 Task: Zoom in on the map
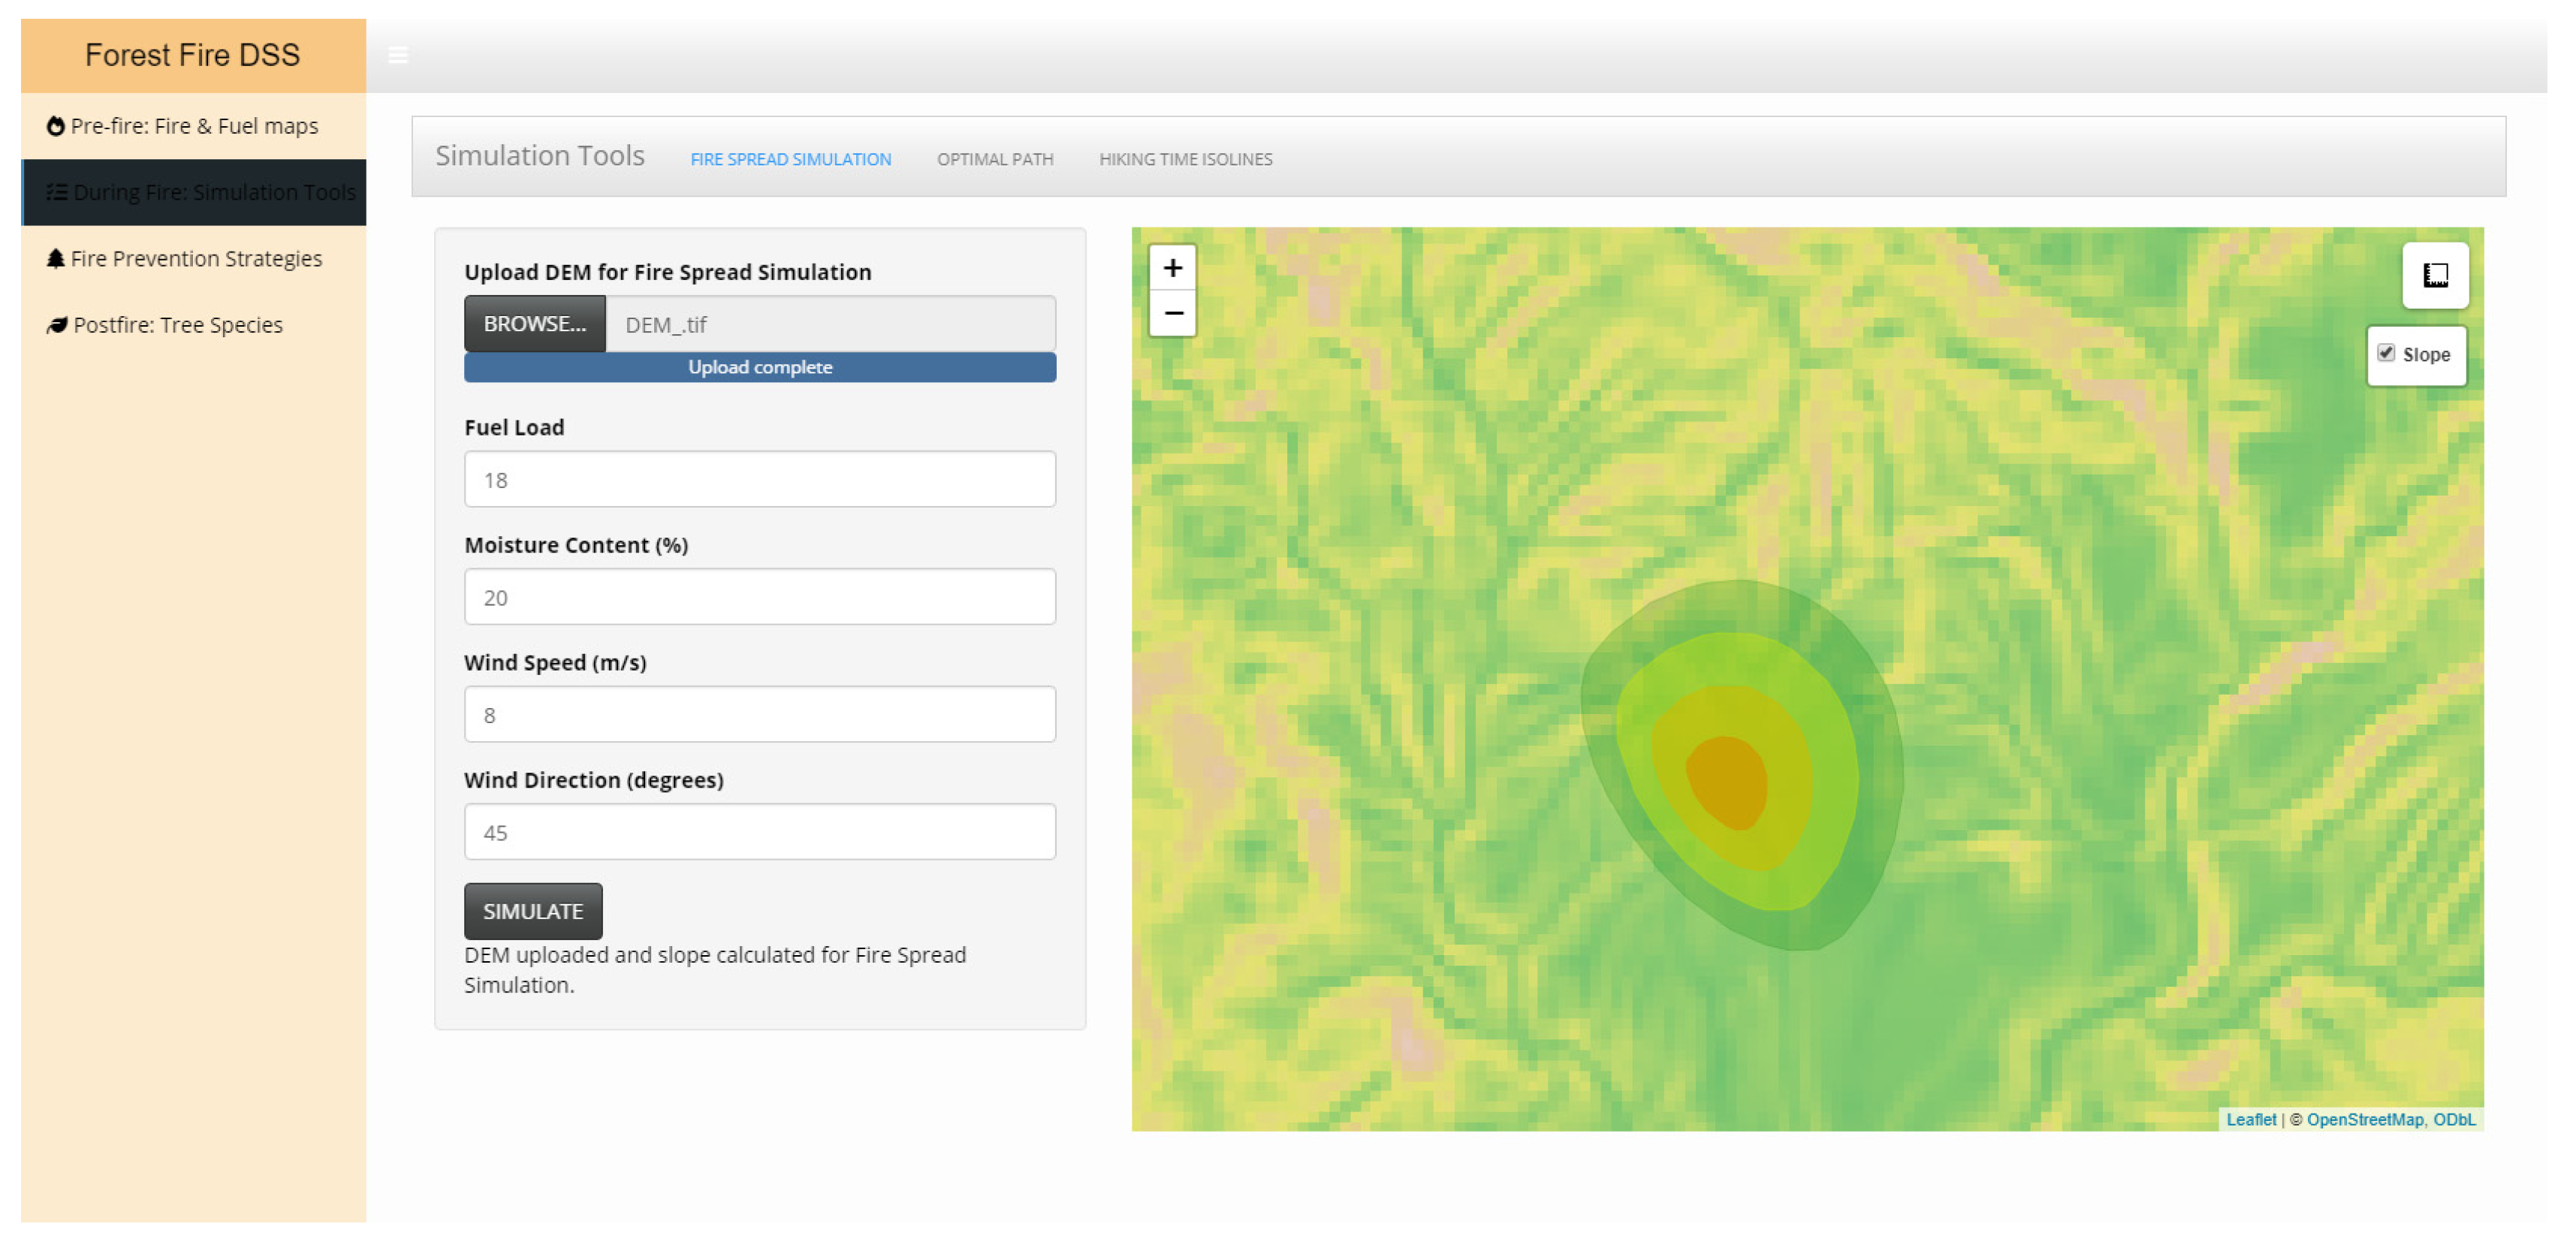(1172, 268)
